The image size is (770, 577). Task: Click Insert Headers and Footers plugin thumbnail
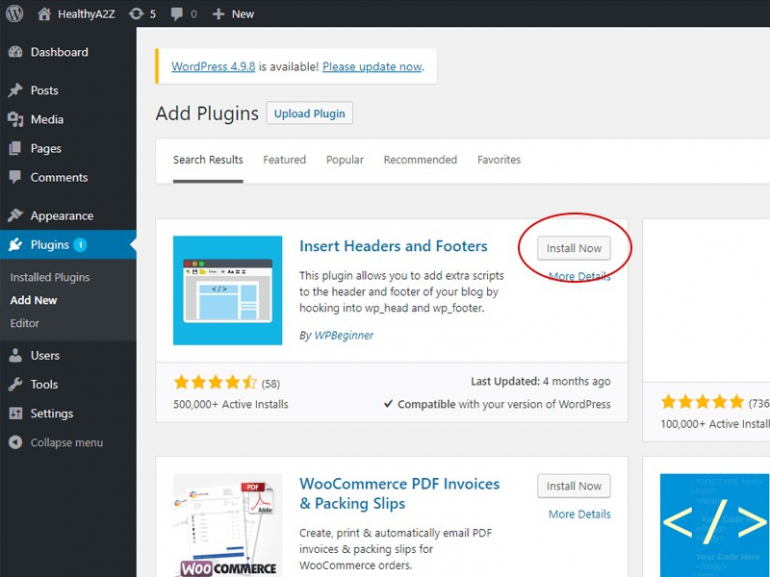point(228,290)
